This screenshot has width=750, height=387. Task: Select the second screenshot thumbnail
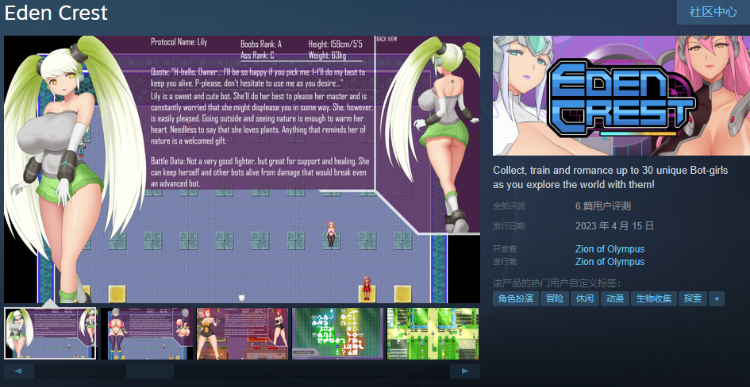[x=147, y=333]
